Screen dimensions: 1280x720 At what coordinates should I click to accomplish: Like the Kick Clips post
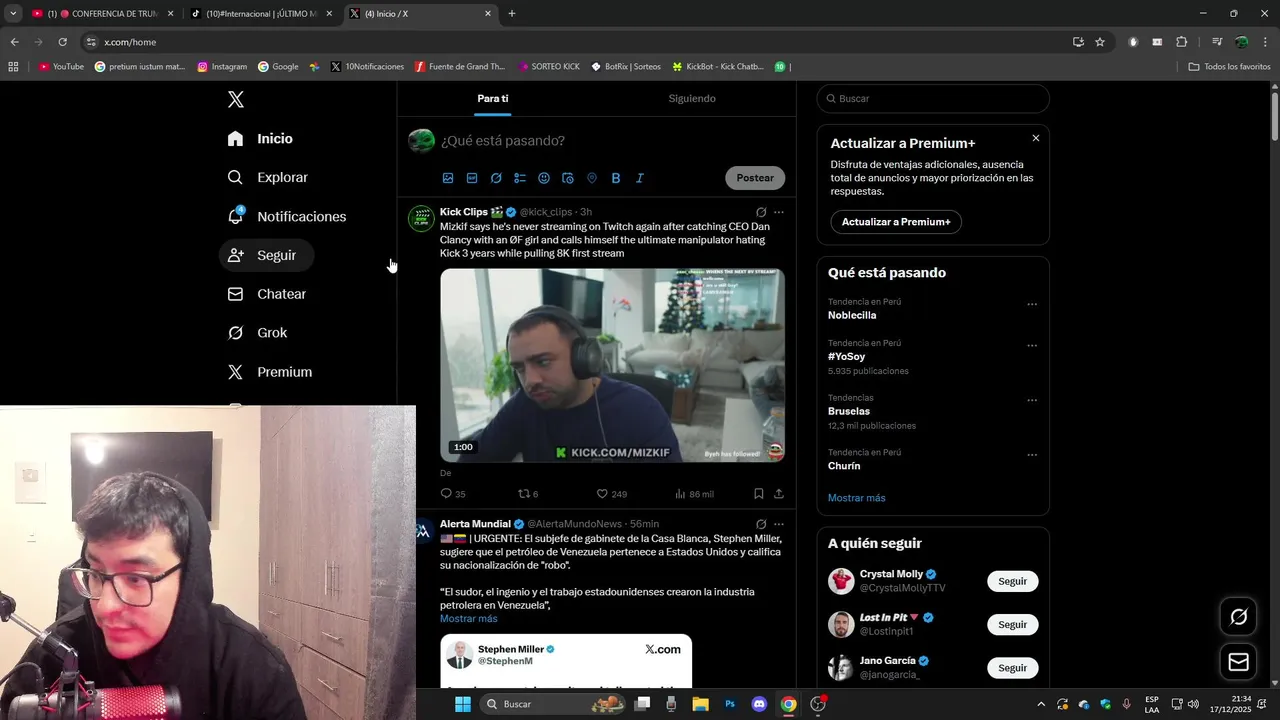point(611,494)
